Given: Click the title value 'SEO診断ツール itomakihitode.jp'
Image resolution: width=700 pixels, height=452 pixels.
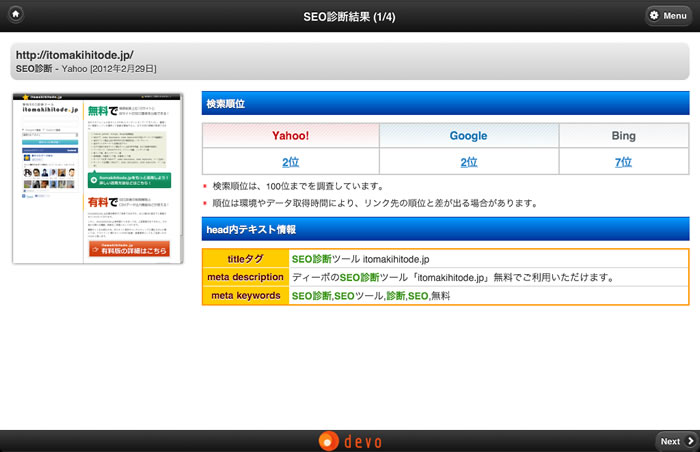Looking at the screenshot, I should 360,259.
